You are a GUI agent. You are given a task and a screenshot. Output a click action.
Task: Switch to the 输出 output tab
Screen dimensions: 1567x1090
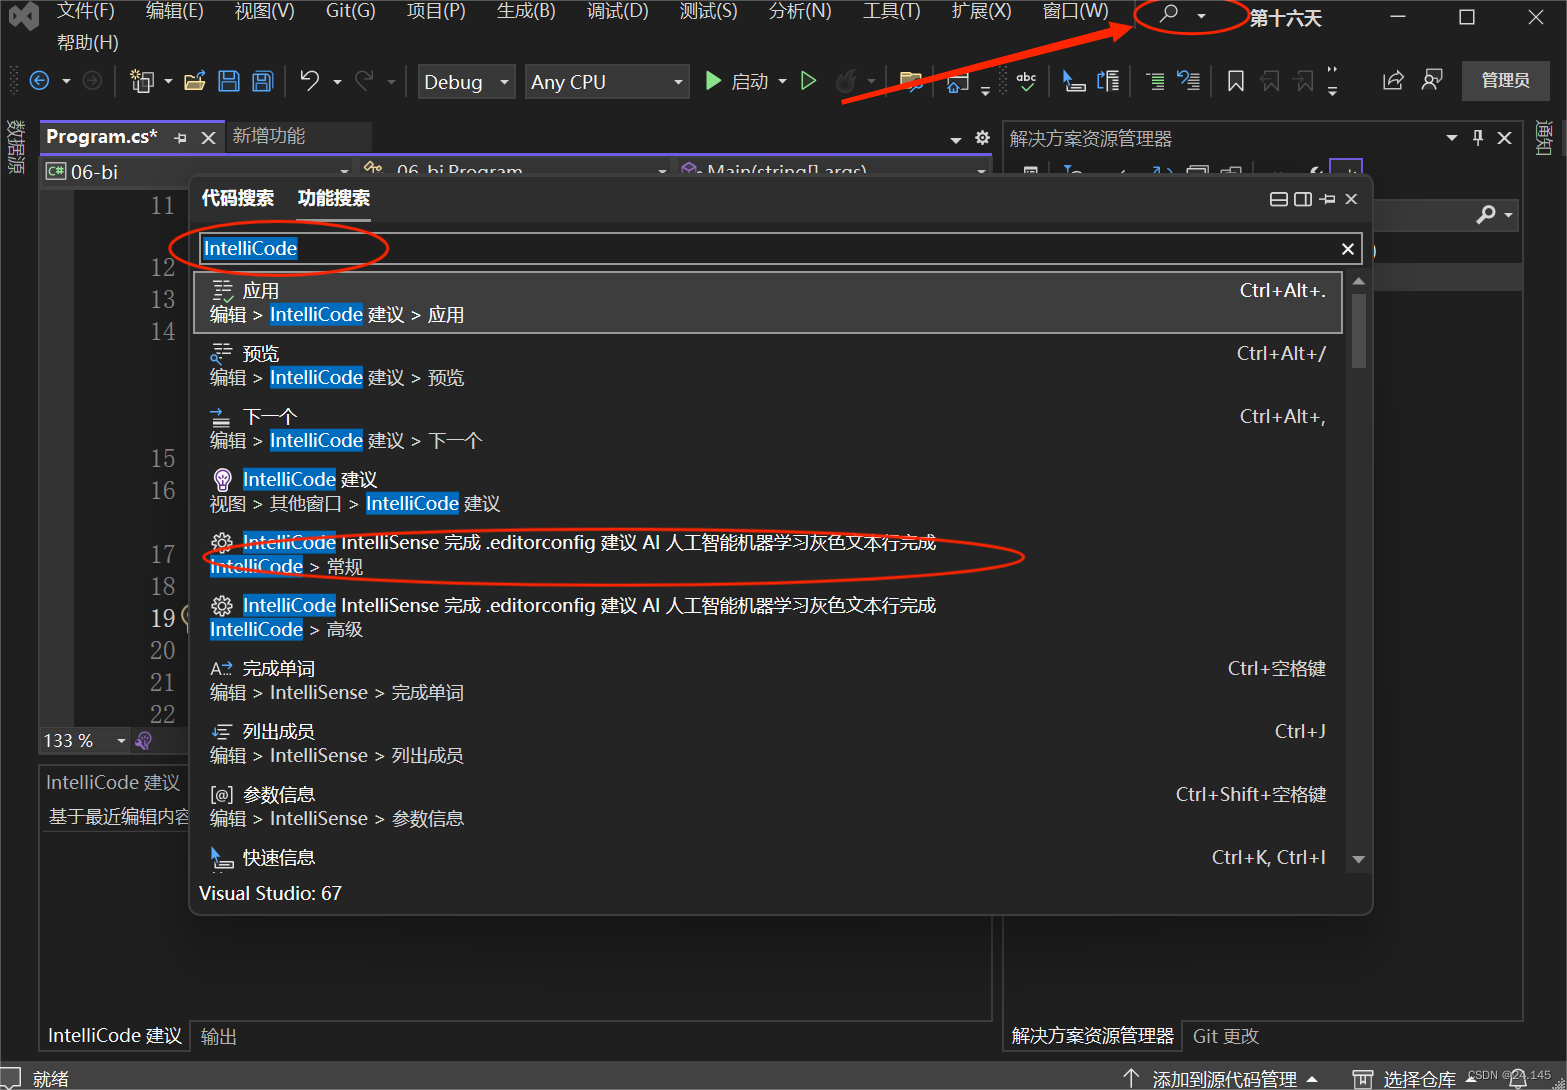point(219,1037)
